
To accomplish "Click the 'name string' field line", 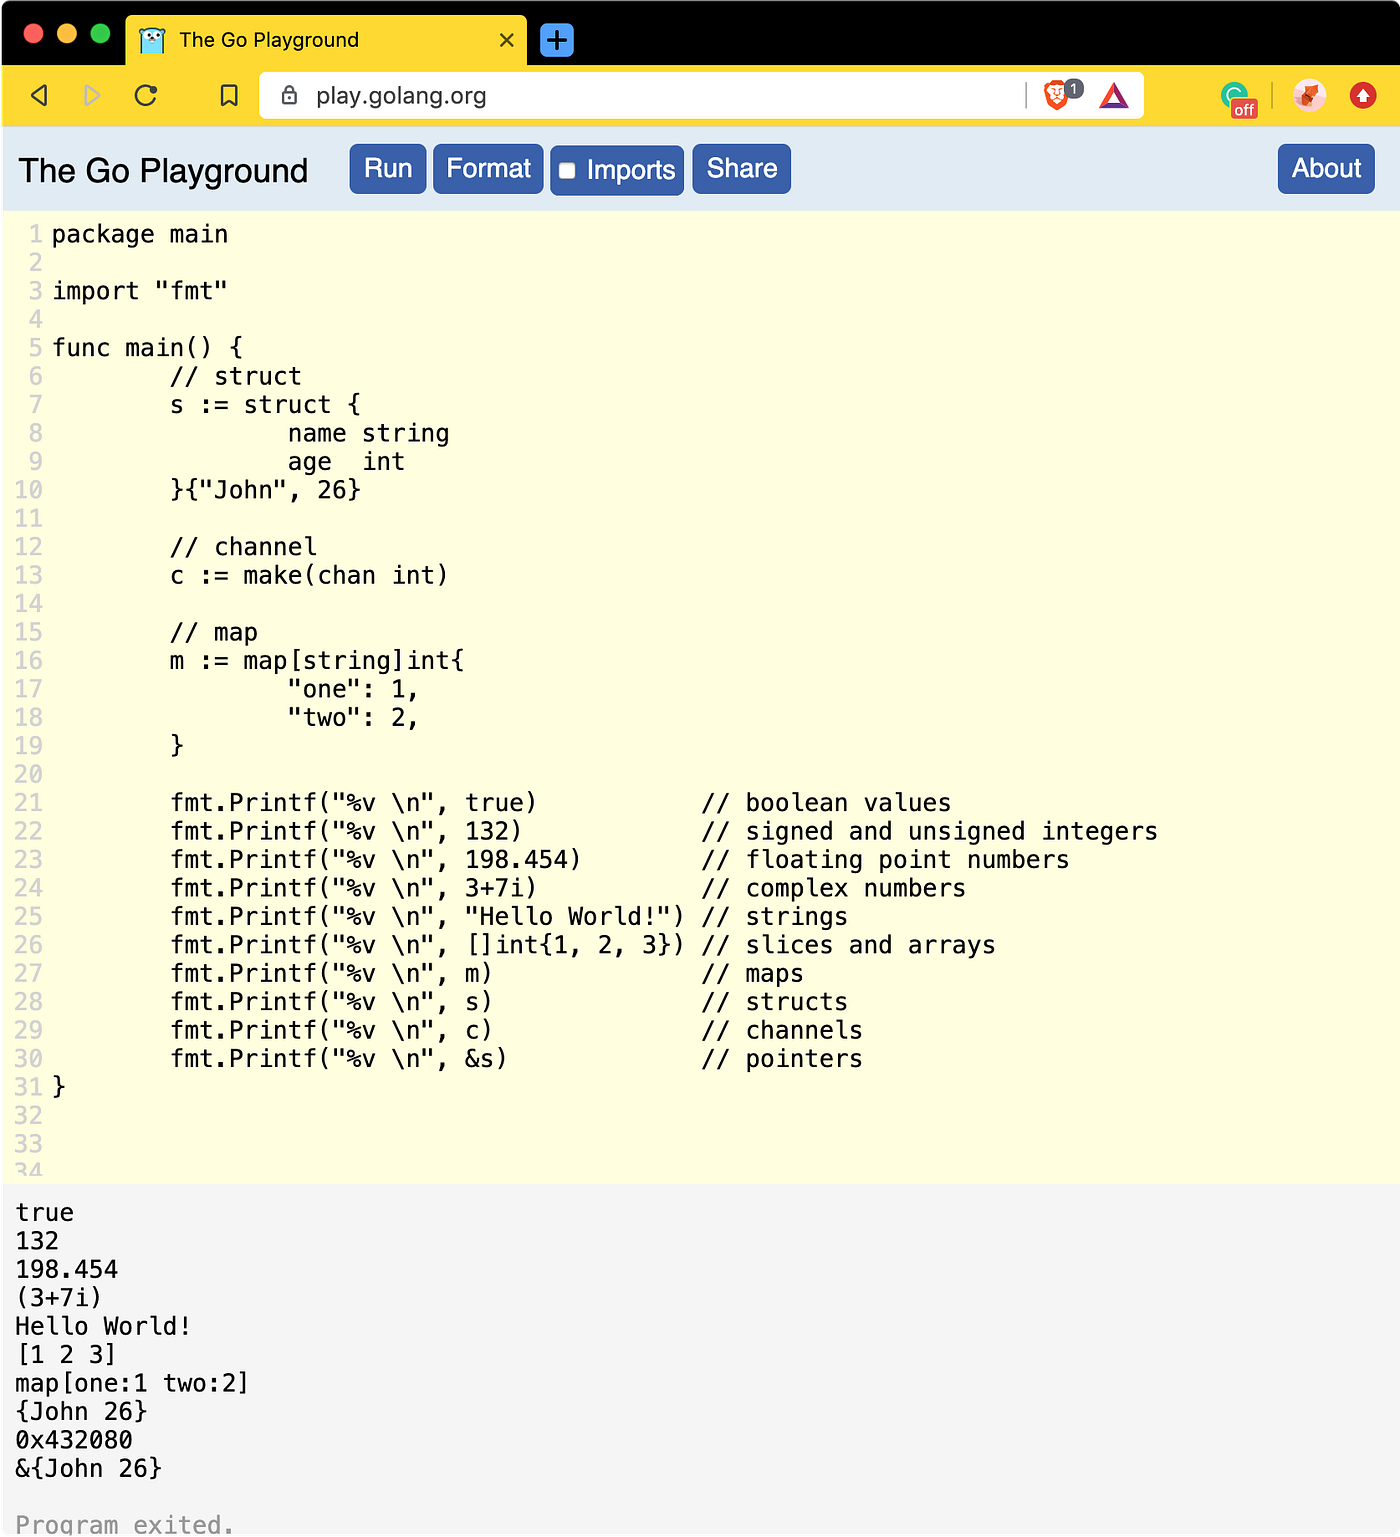I will coord(368,433).
